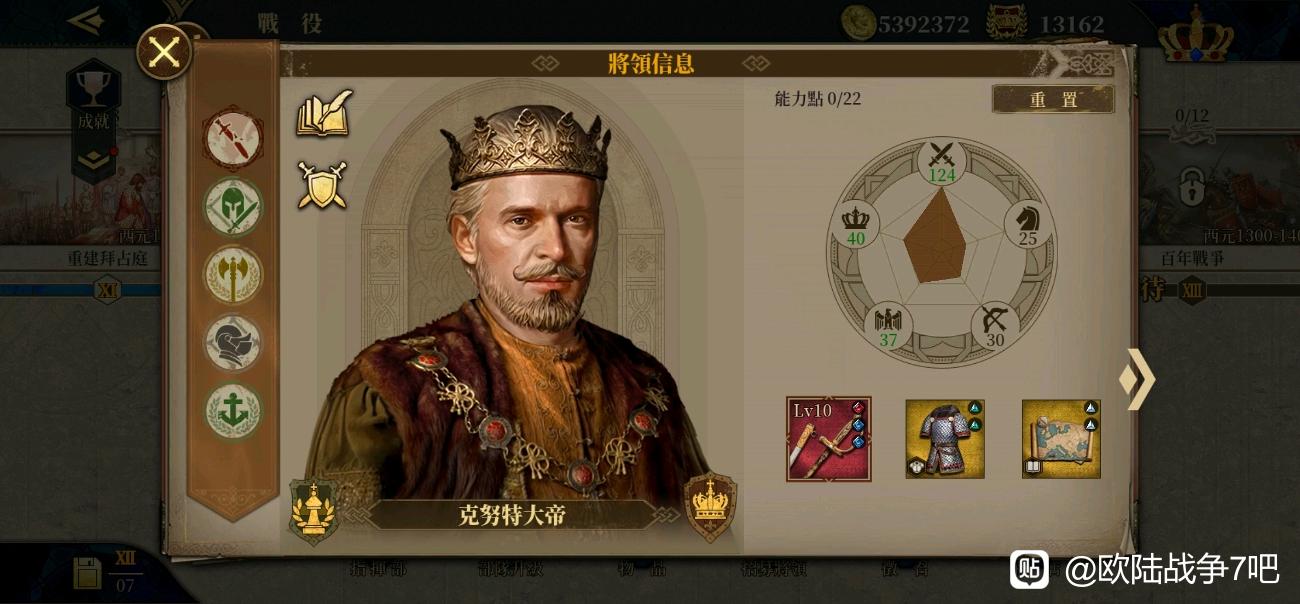Open the map scroll equipment slot
Image resolution: width=1300 pixels, height=604 pixels.
1061,439
